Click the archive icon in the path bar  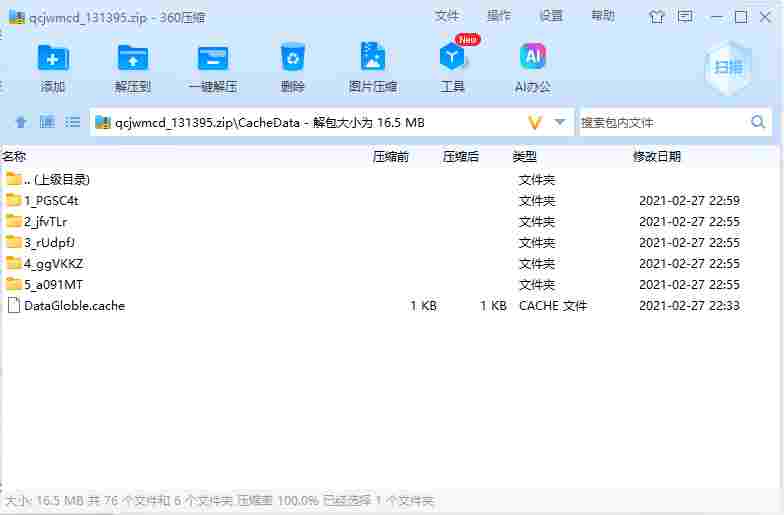coord(102,122)
